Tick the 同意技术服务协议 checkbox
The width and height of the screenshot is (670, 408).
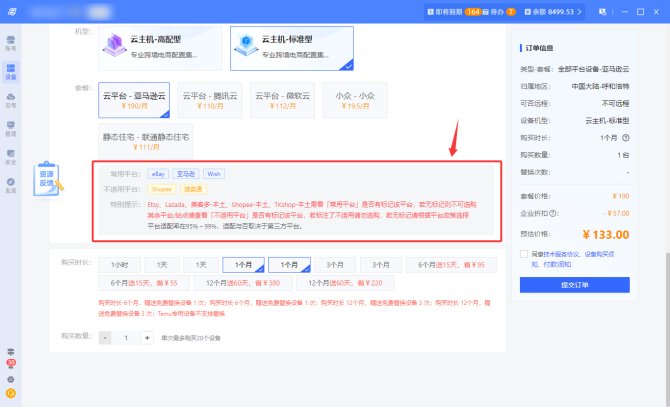point(524,254)
